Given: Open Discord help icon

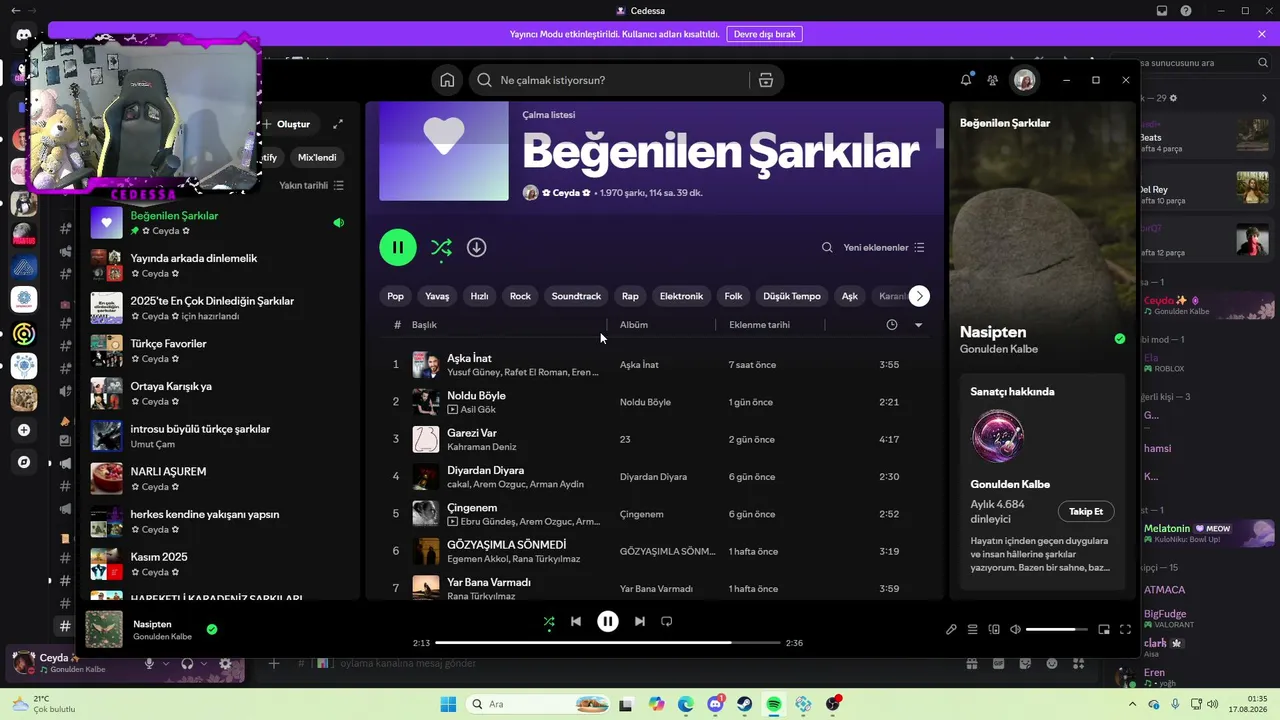Looking at the screenshot, I should [x=1186, y=11].
